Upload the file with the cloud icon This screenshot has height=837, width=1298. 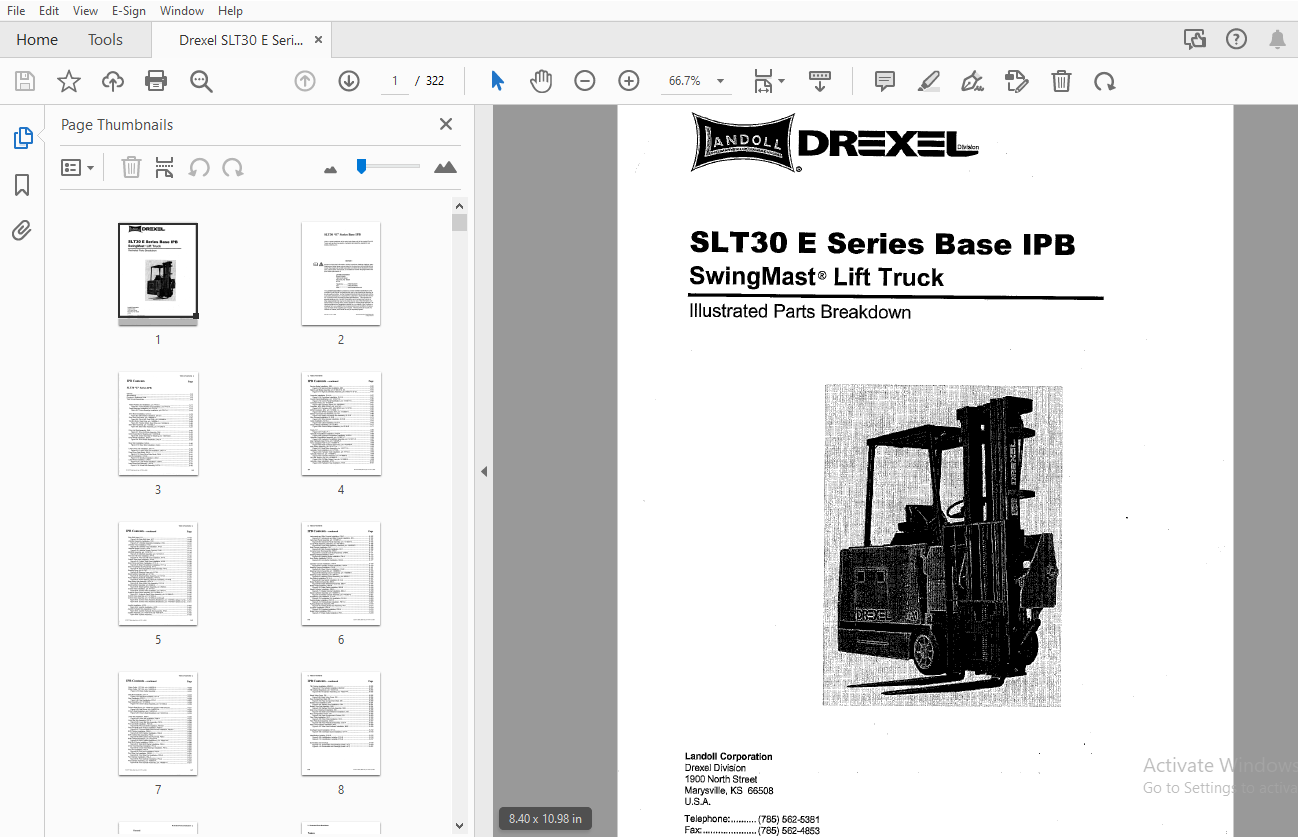click(113, 81)
